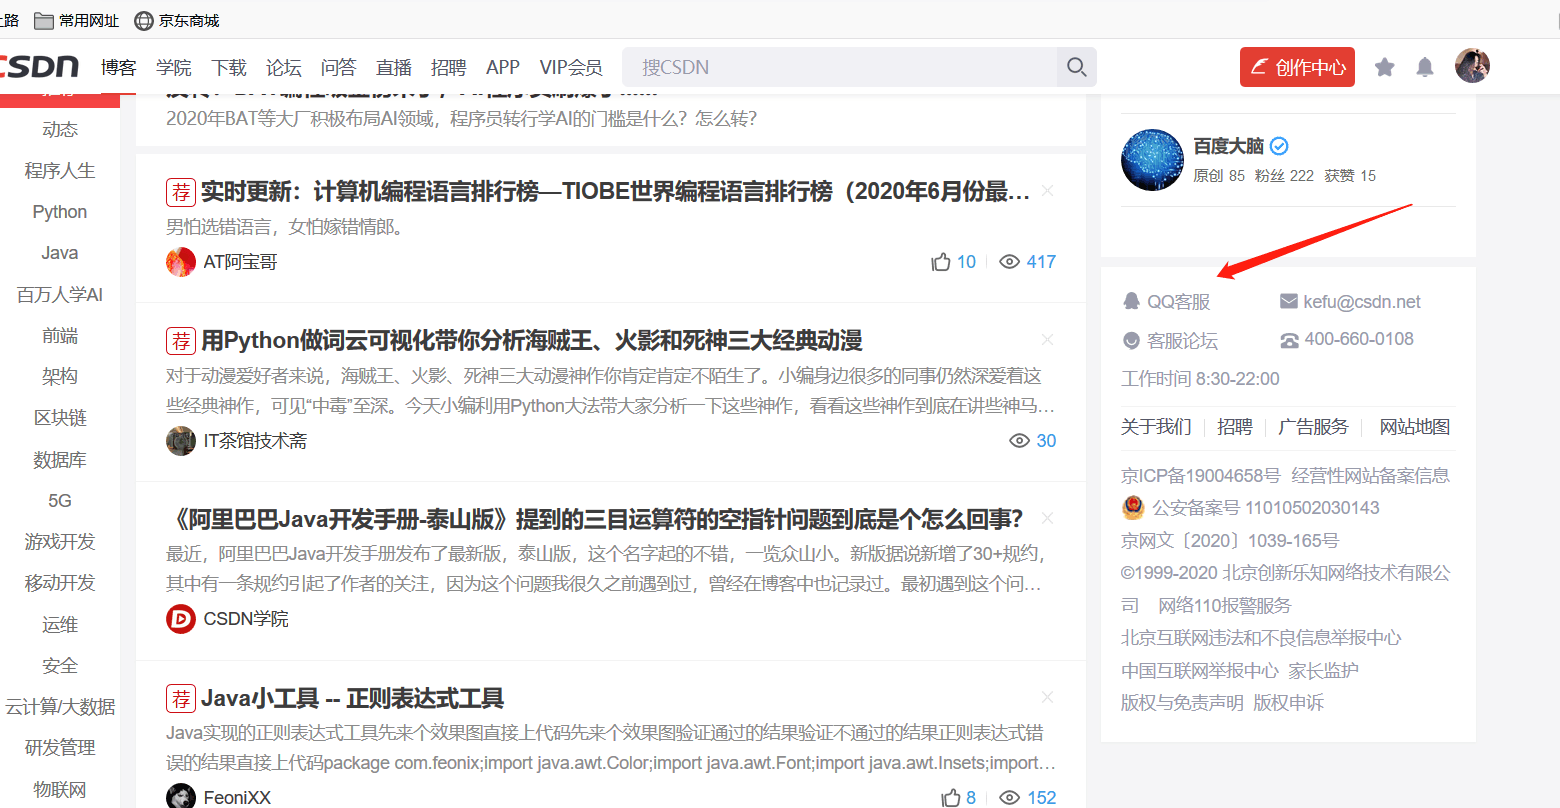Open notifications bell icon

[x=1425, y=67]
